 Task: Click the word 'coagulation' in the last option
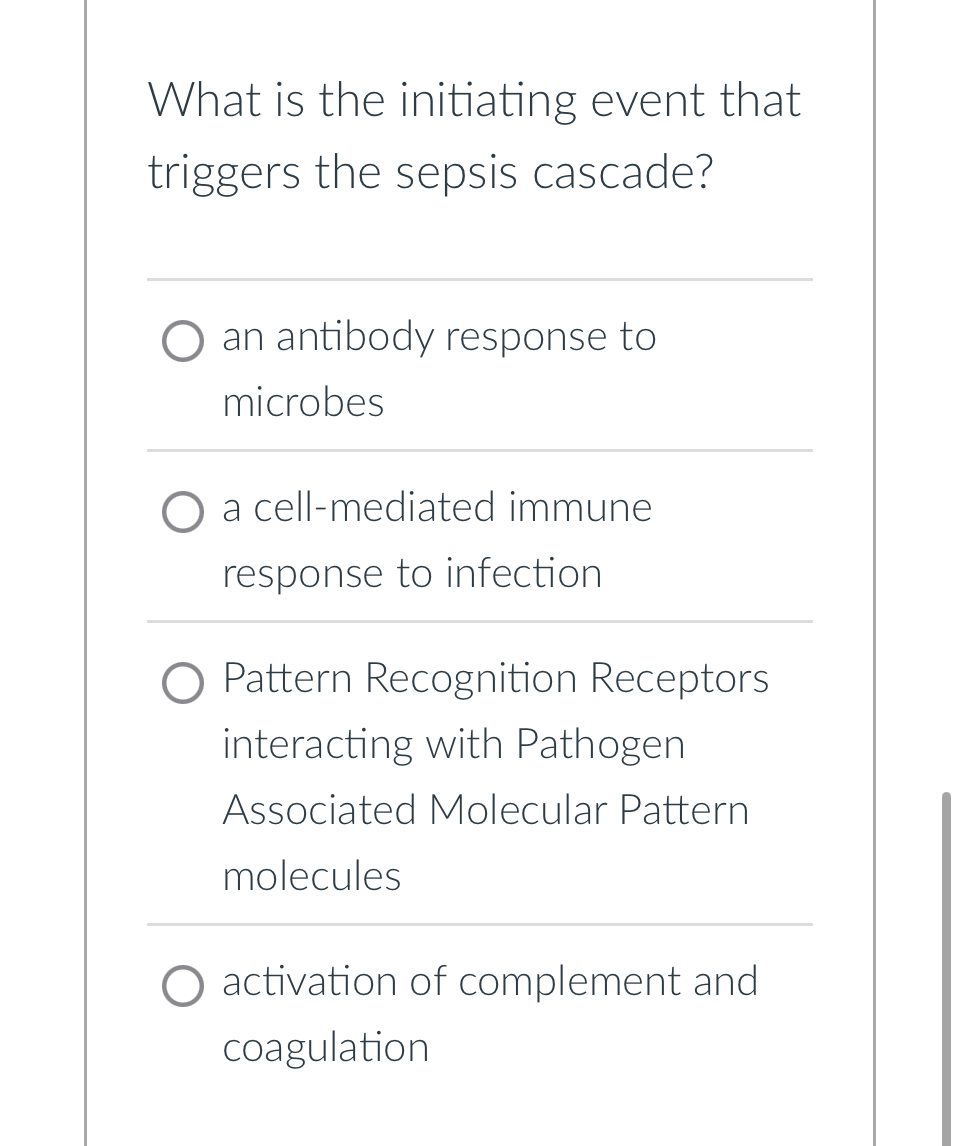click(x=325, y=1049)
